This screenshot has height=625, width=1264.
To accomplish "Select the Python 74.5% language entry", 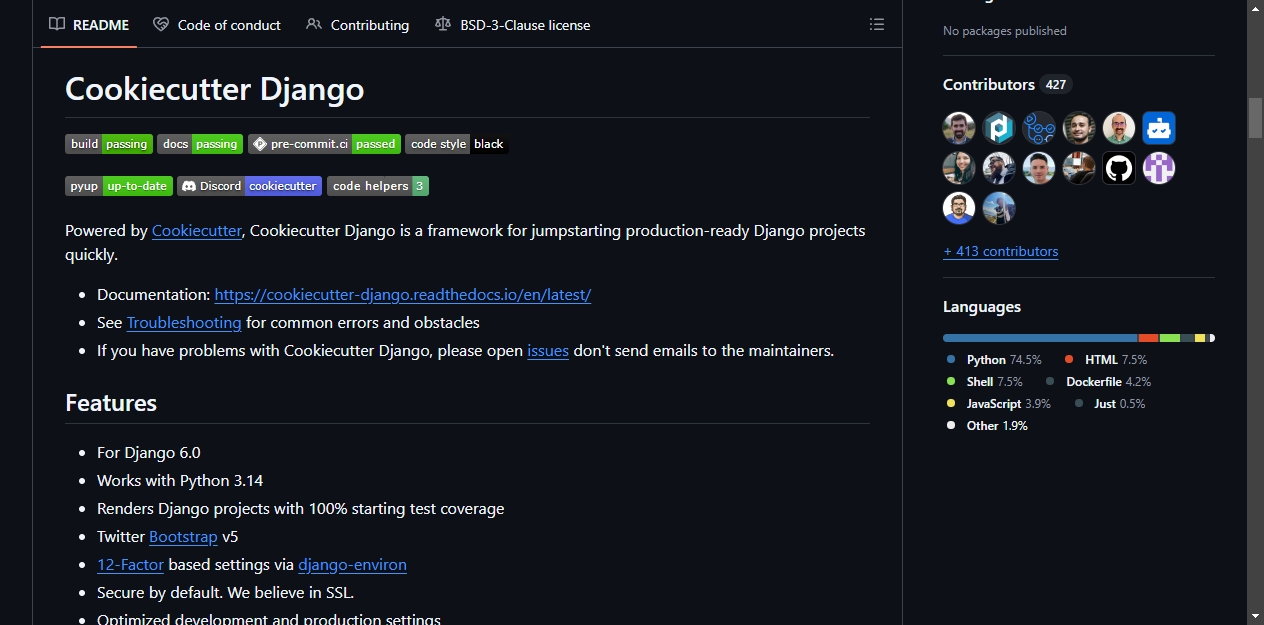I will pos(994,359).
